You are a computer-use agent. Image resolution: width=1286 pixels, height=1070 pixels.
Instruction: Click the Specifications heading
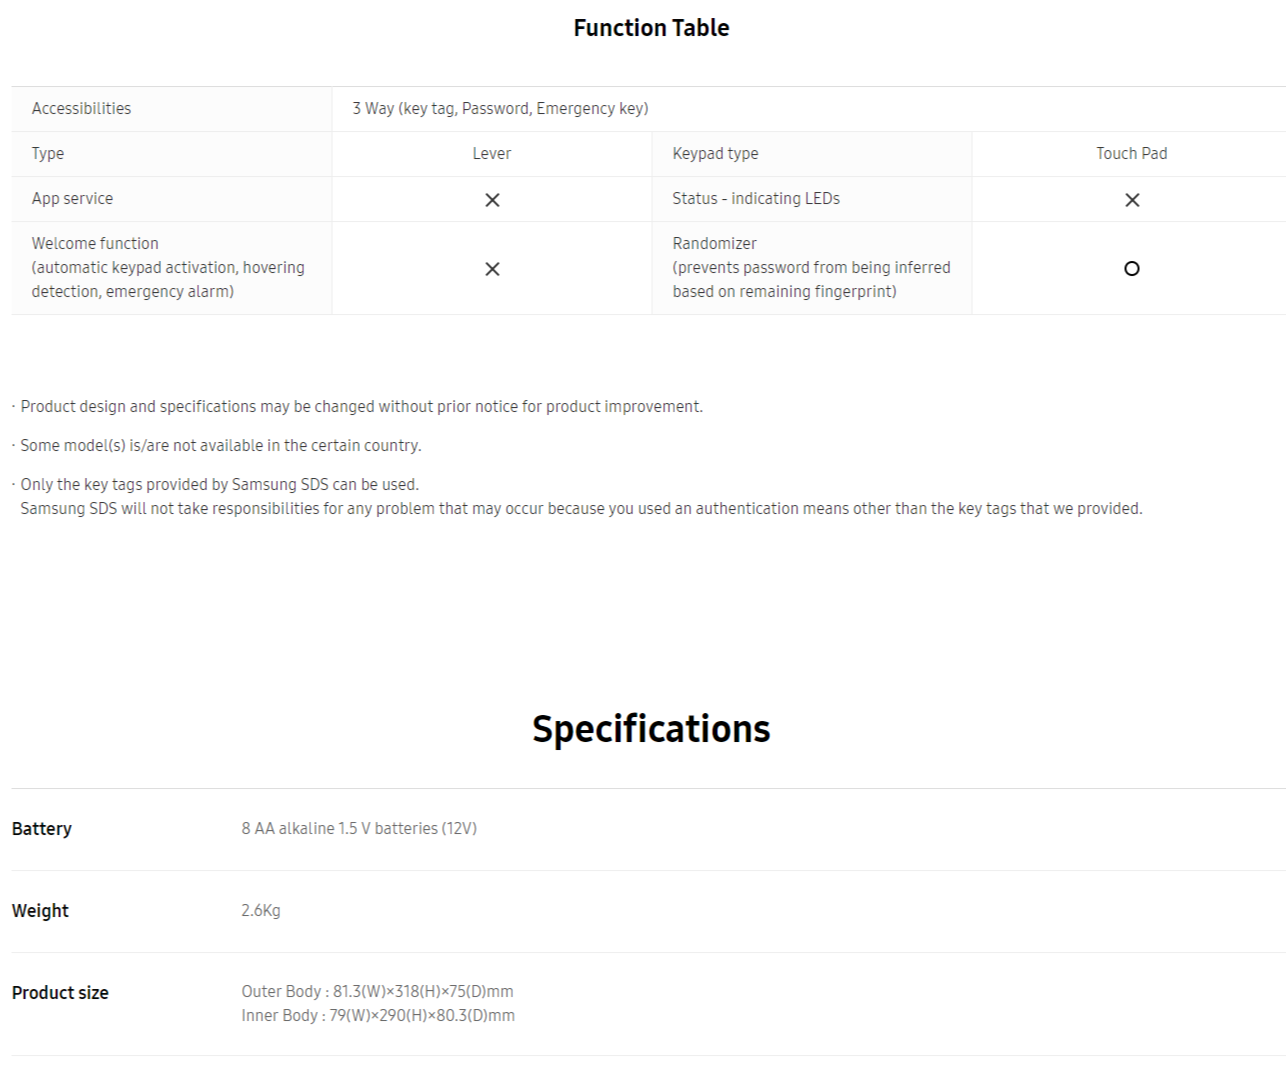[x=651, y=729]
